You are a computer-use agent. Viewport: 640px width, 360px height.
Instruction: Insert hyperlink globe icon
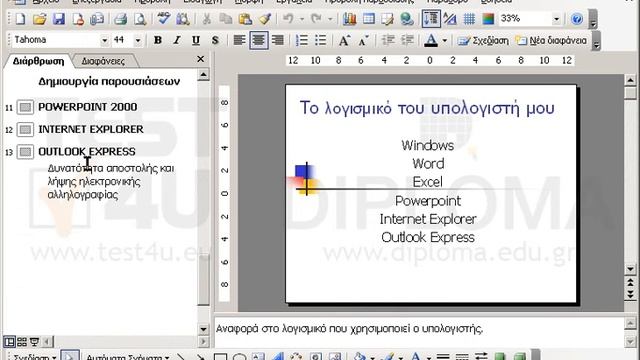407,19
